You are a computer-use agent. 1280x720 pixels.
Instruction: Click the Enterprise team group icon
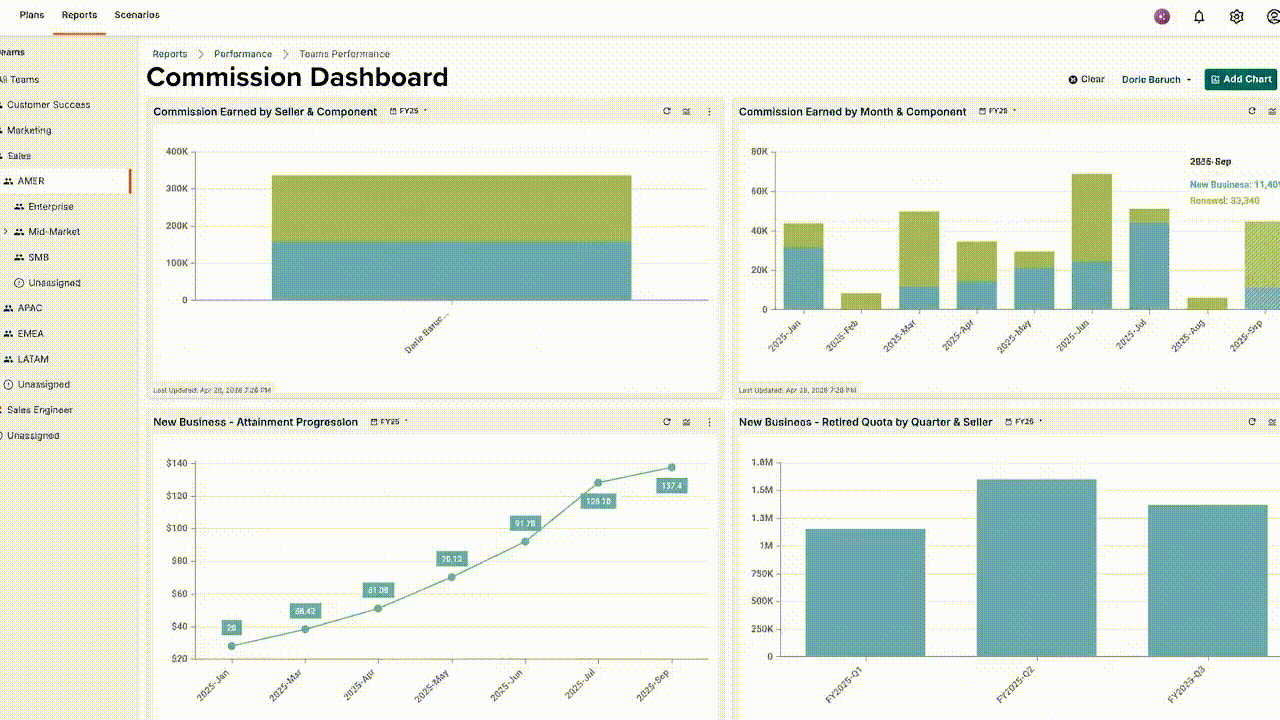(x=19, y=207)
